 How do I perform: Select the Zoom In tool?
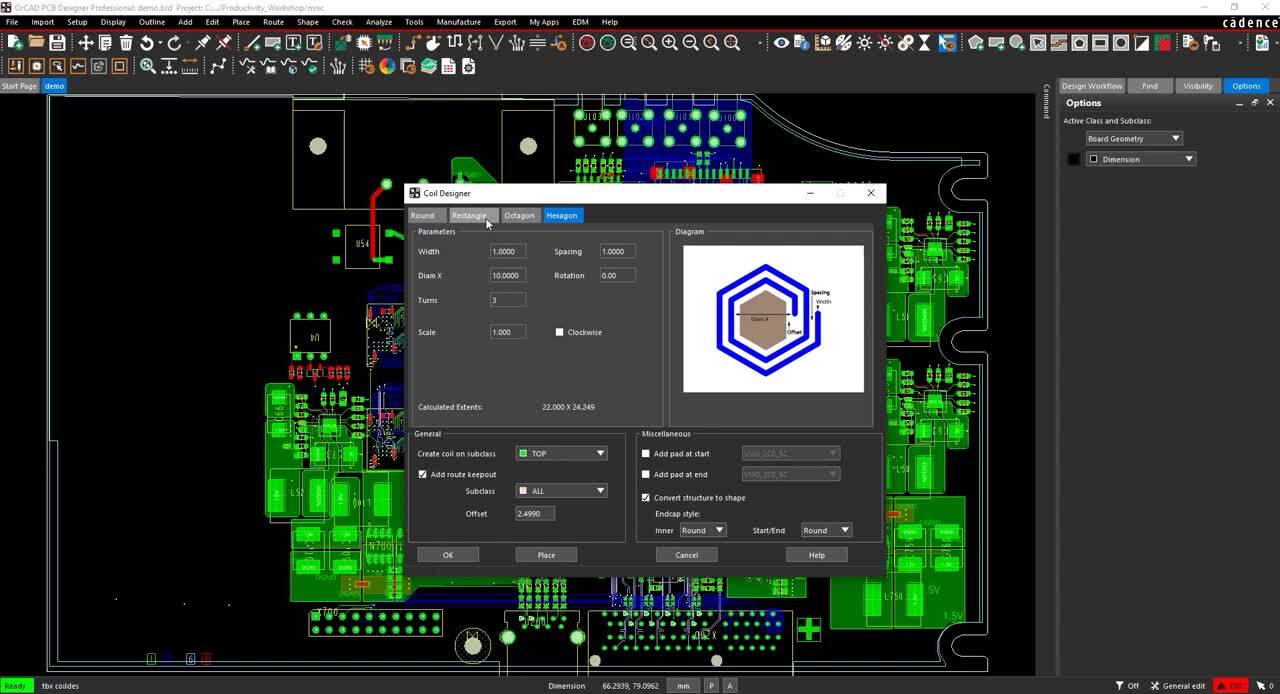pyautogui.click(x=667, y=43)
